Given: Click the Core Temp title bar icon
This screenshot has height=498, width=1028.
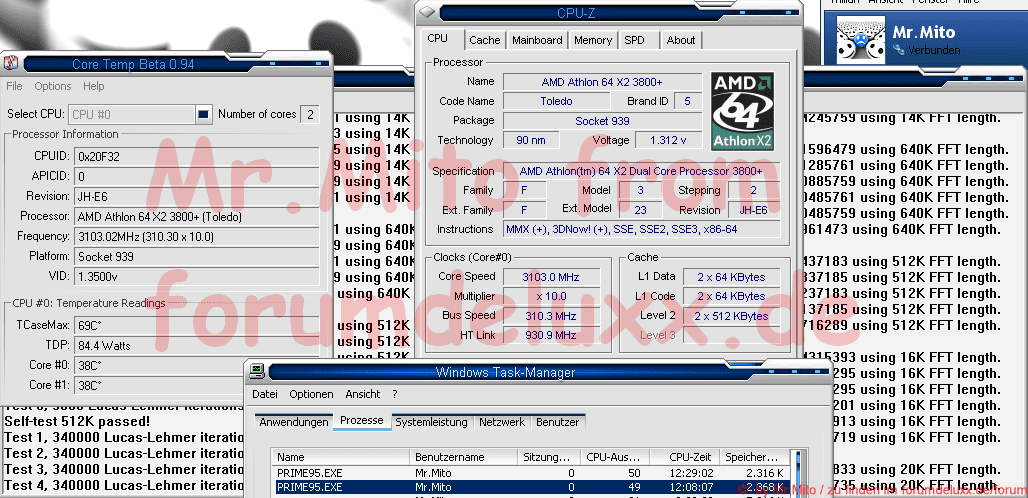Looking at the screenshot, I should 10,64.
